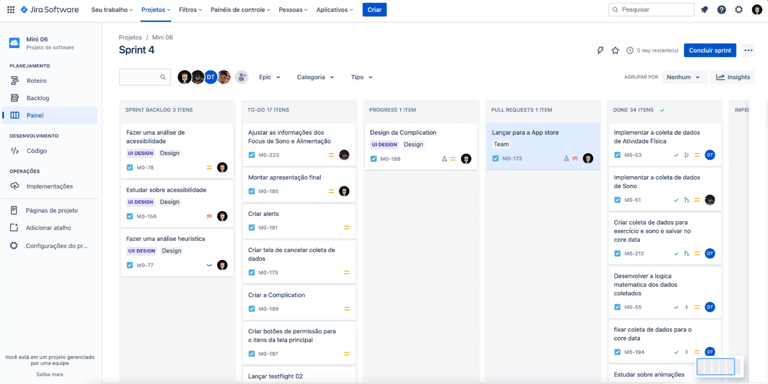Click the Mini 06 project icon in sidebar

(14, 43)
